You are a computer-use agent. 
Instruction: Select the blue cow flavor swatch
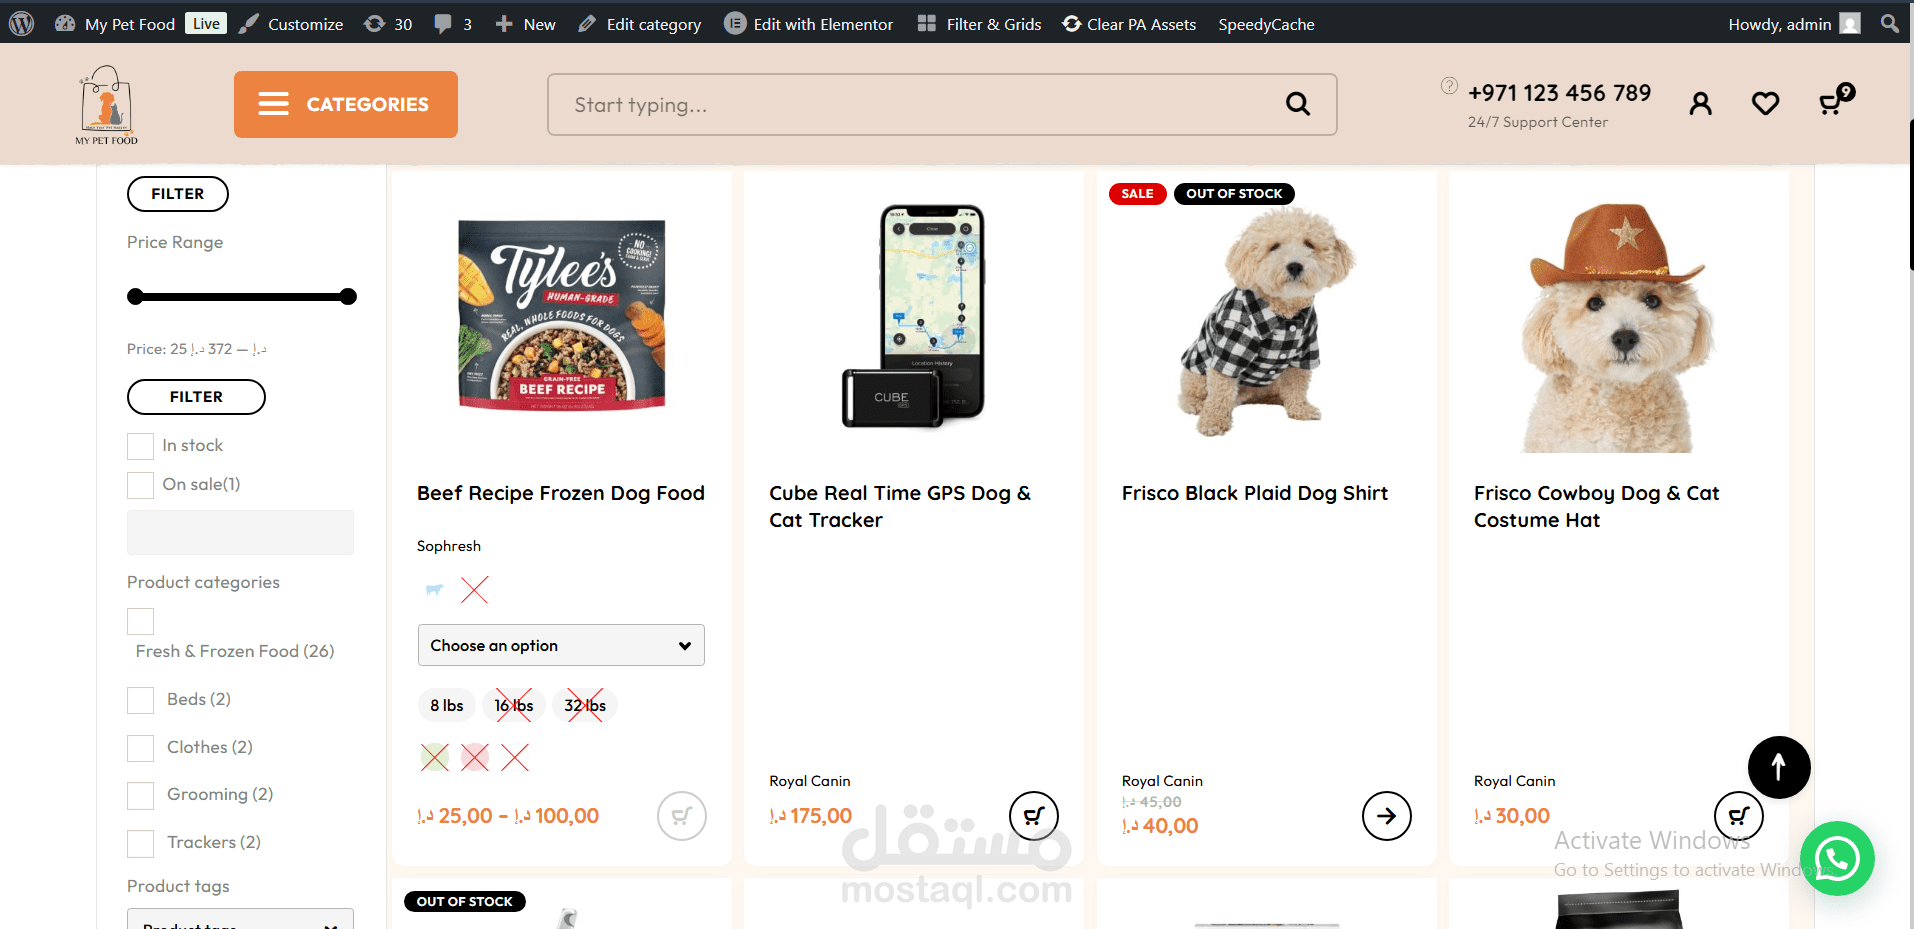tap(435, 590)
